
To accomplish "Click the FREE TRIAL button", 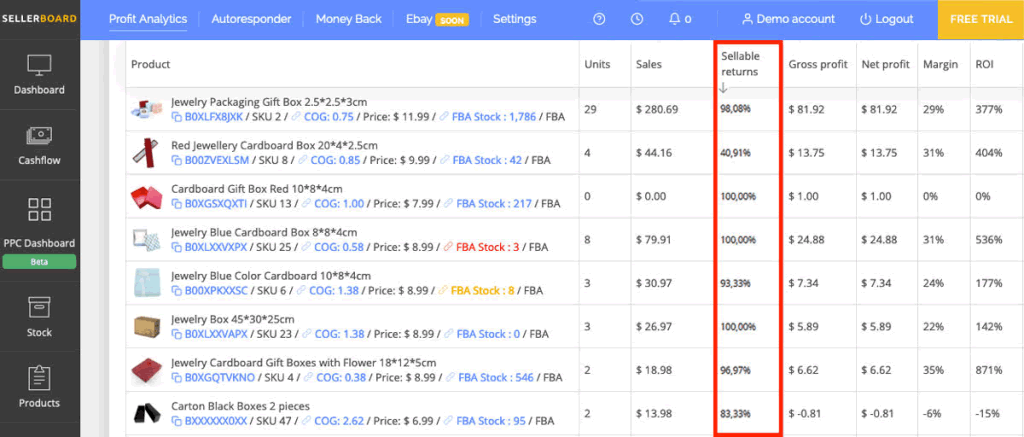I will (x=981, y=19).
